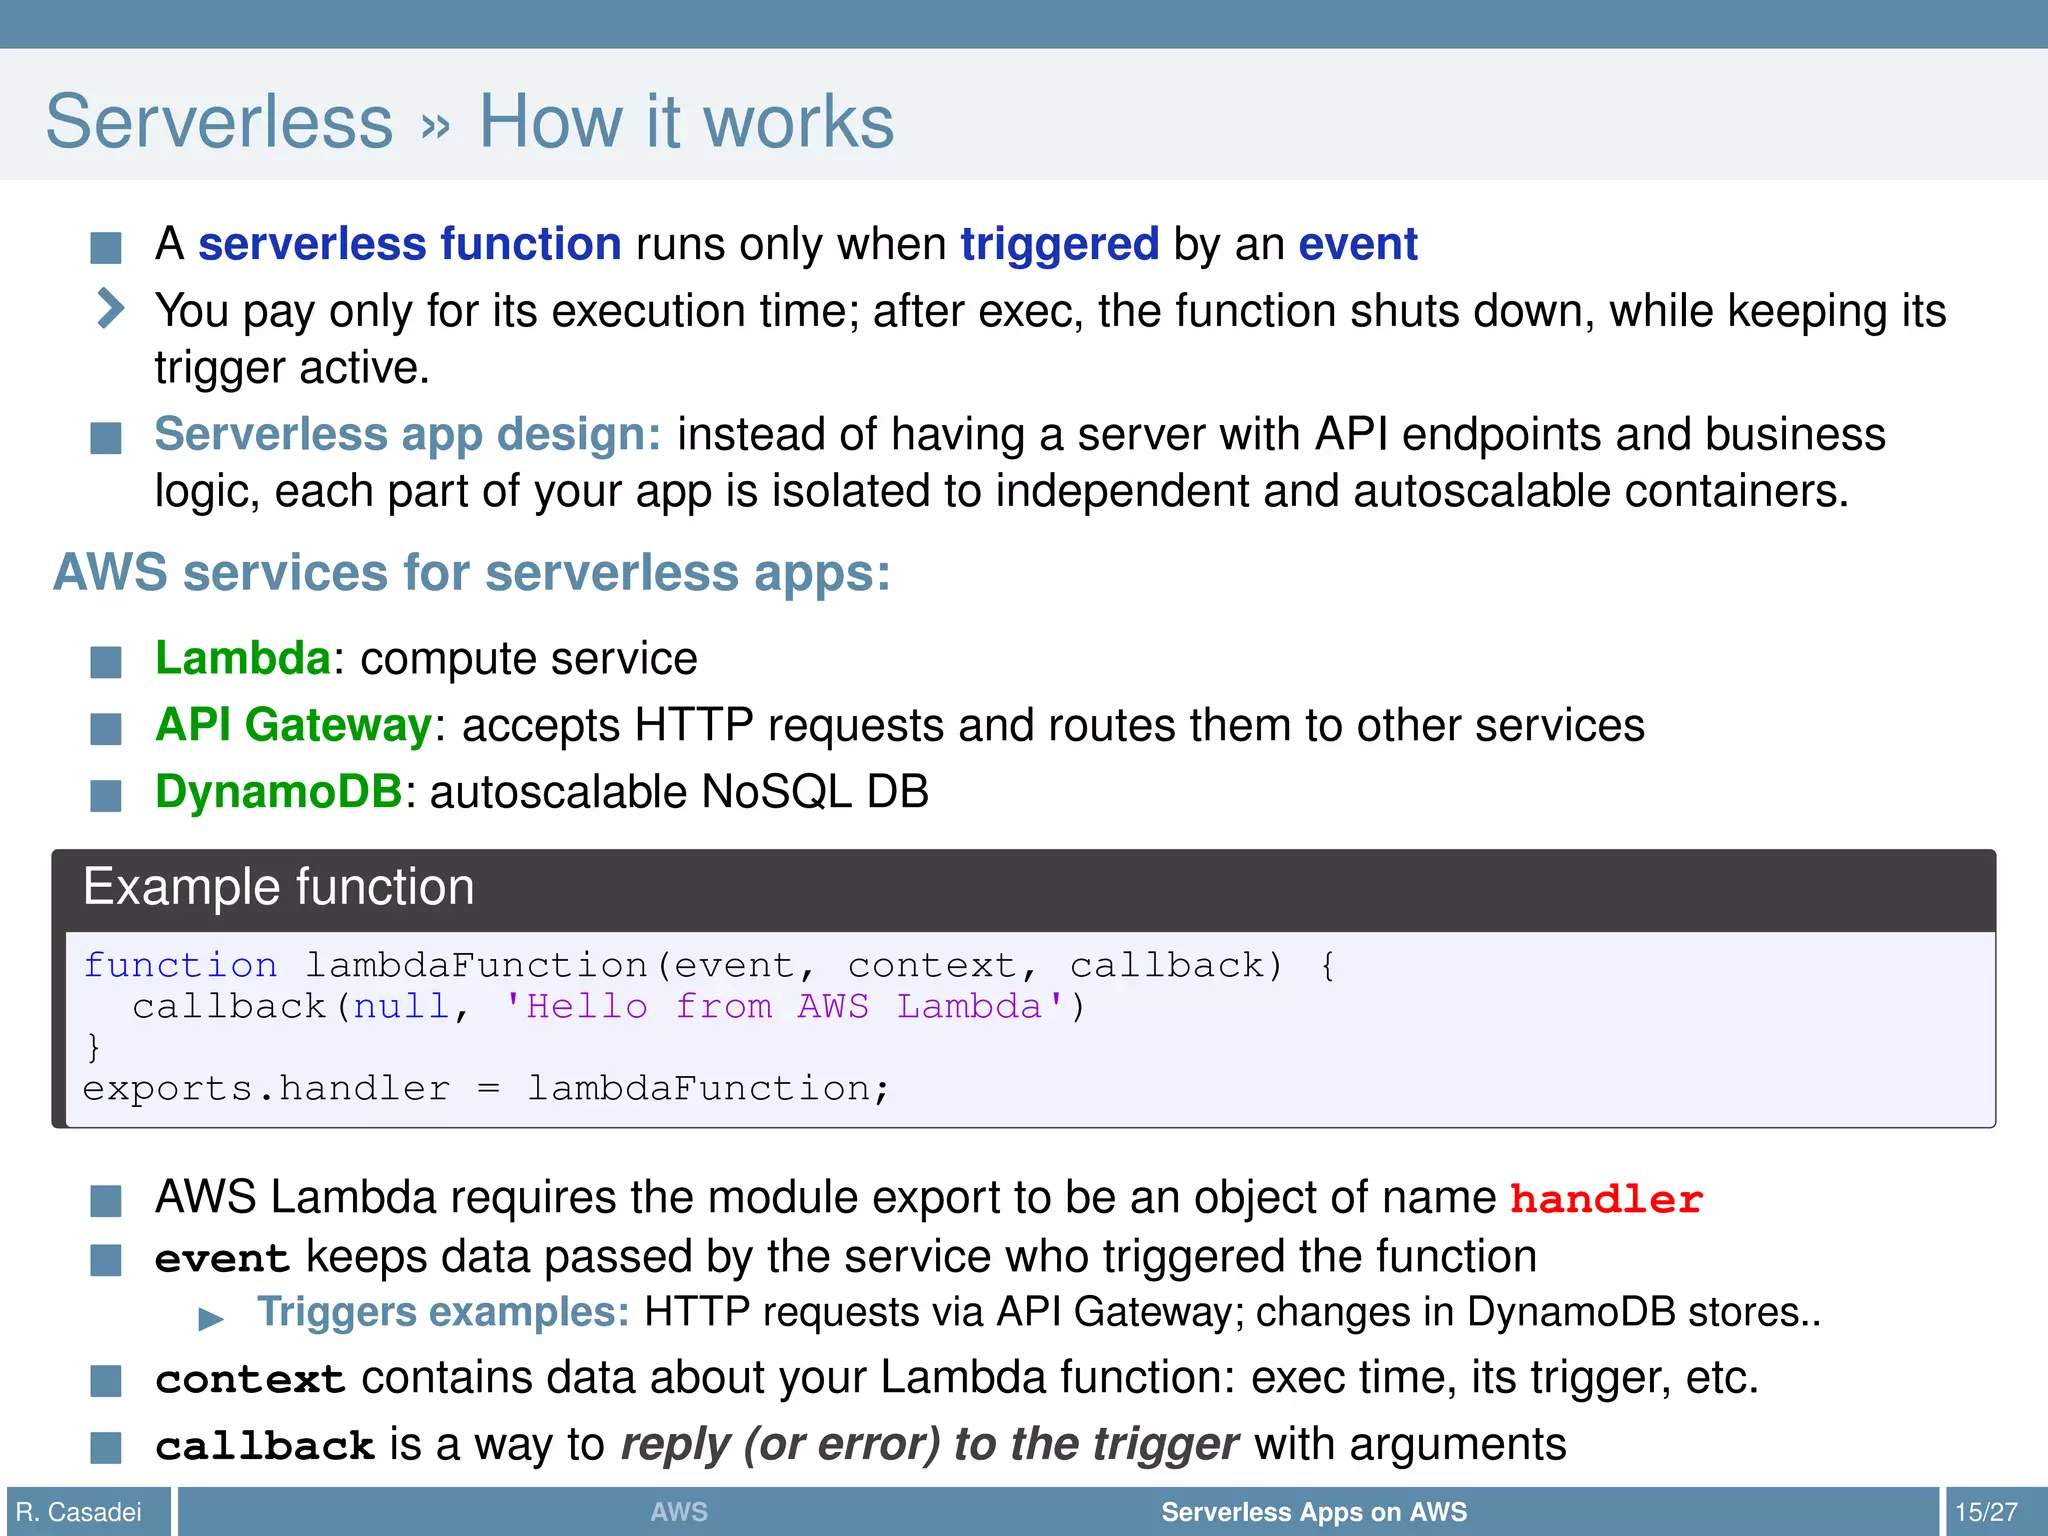Click the blue word 'event' in the first bullet
2048x1536 pixels.
pyautogui.click(x=1358, y=244)
